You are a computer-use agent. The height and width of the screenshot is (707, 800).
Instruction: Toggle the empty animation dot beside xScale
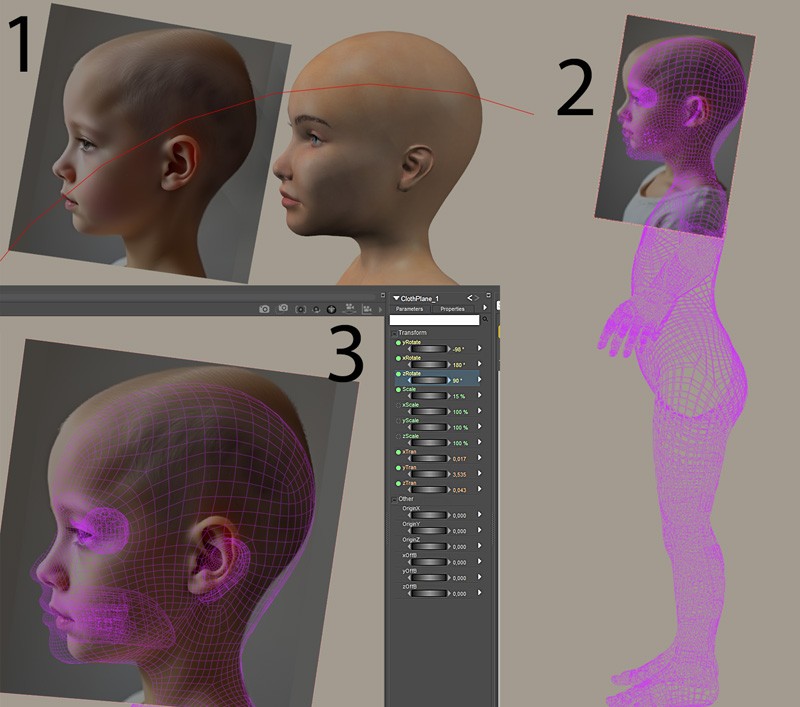click(x=398, y=406)
